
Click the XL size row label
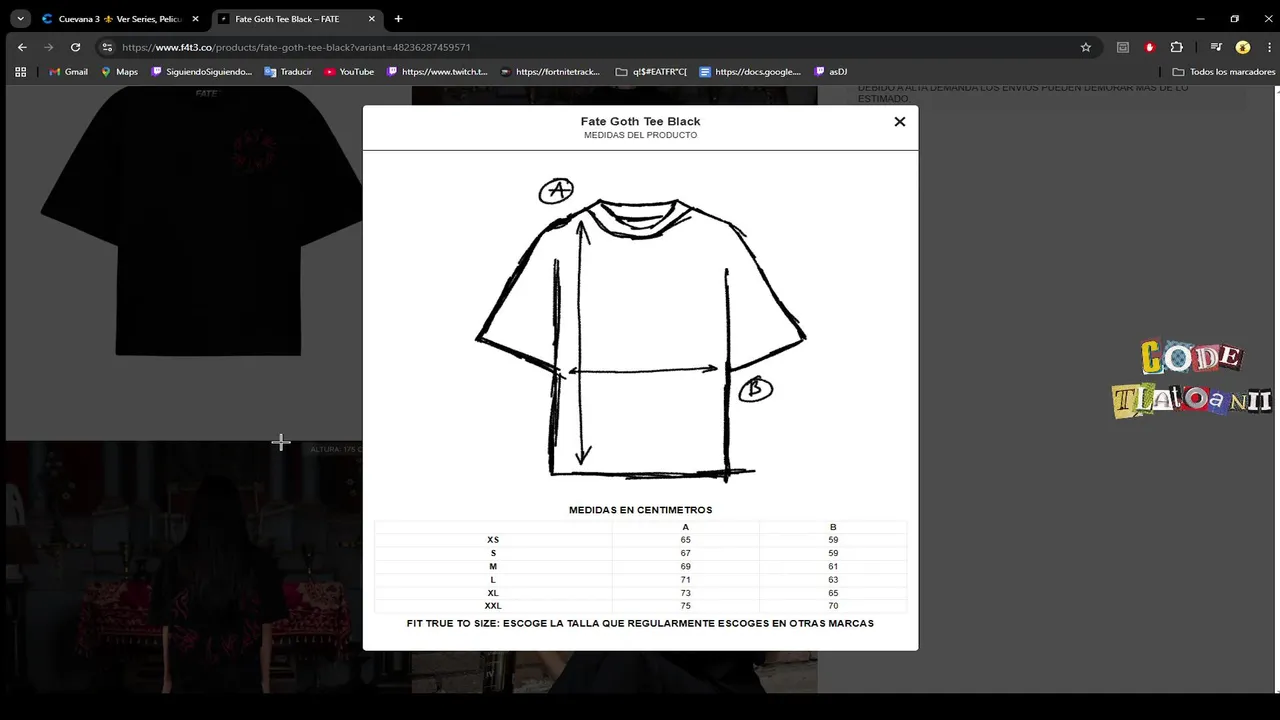tap(493, 593)
